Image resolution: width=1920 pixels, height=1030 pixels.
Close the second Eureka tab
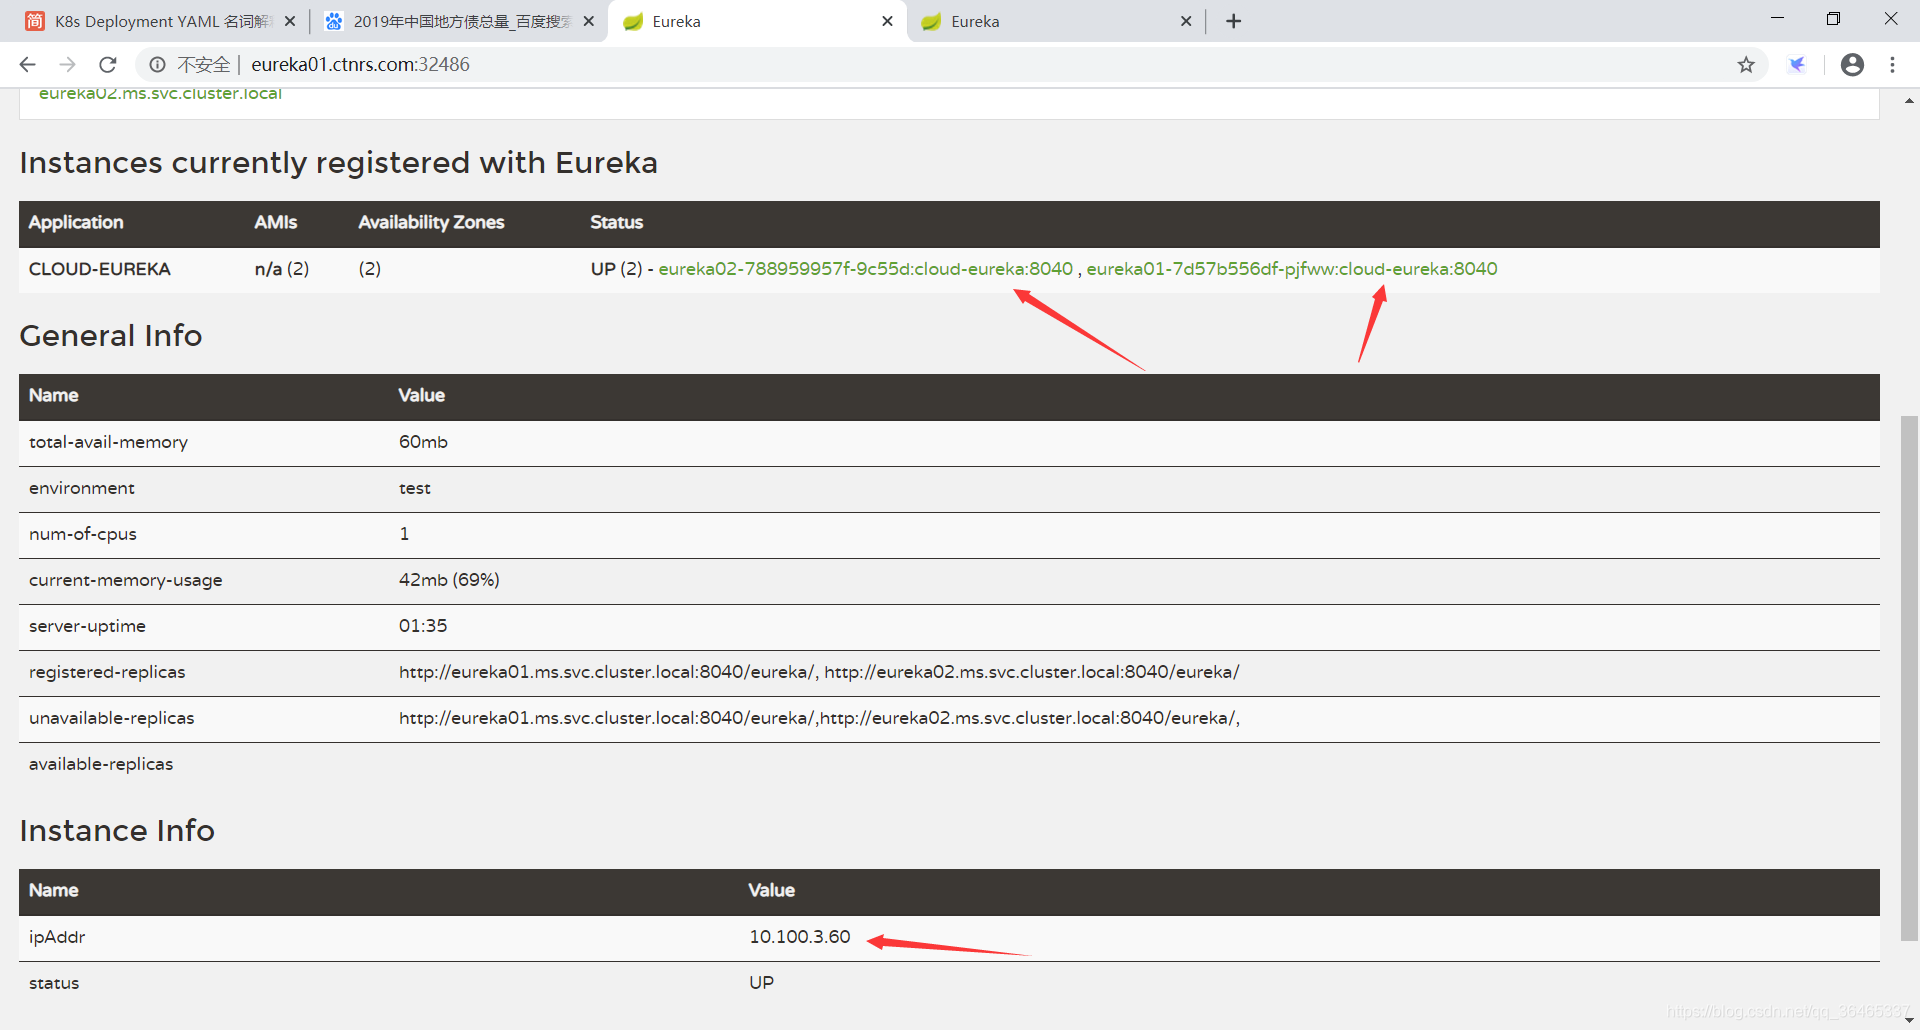[x=1186, y=21]
